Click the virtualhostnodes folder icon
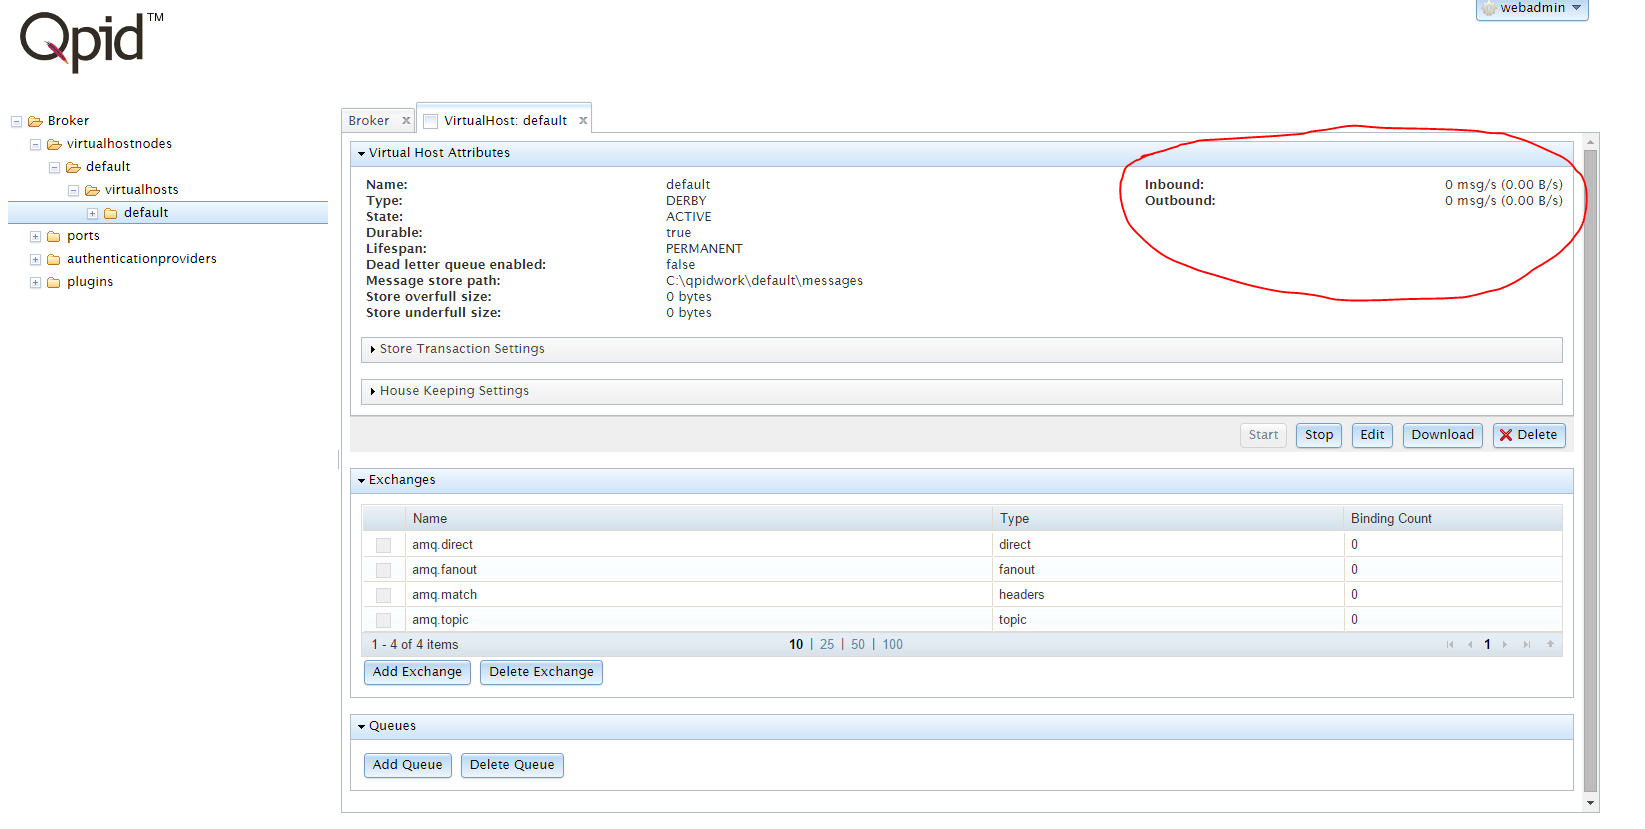Viewport: 1645px width, 829px height. pyautogui.click(x=54, y=144)
